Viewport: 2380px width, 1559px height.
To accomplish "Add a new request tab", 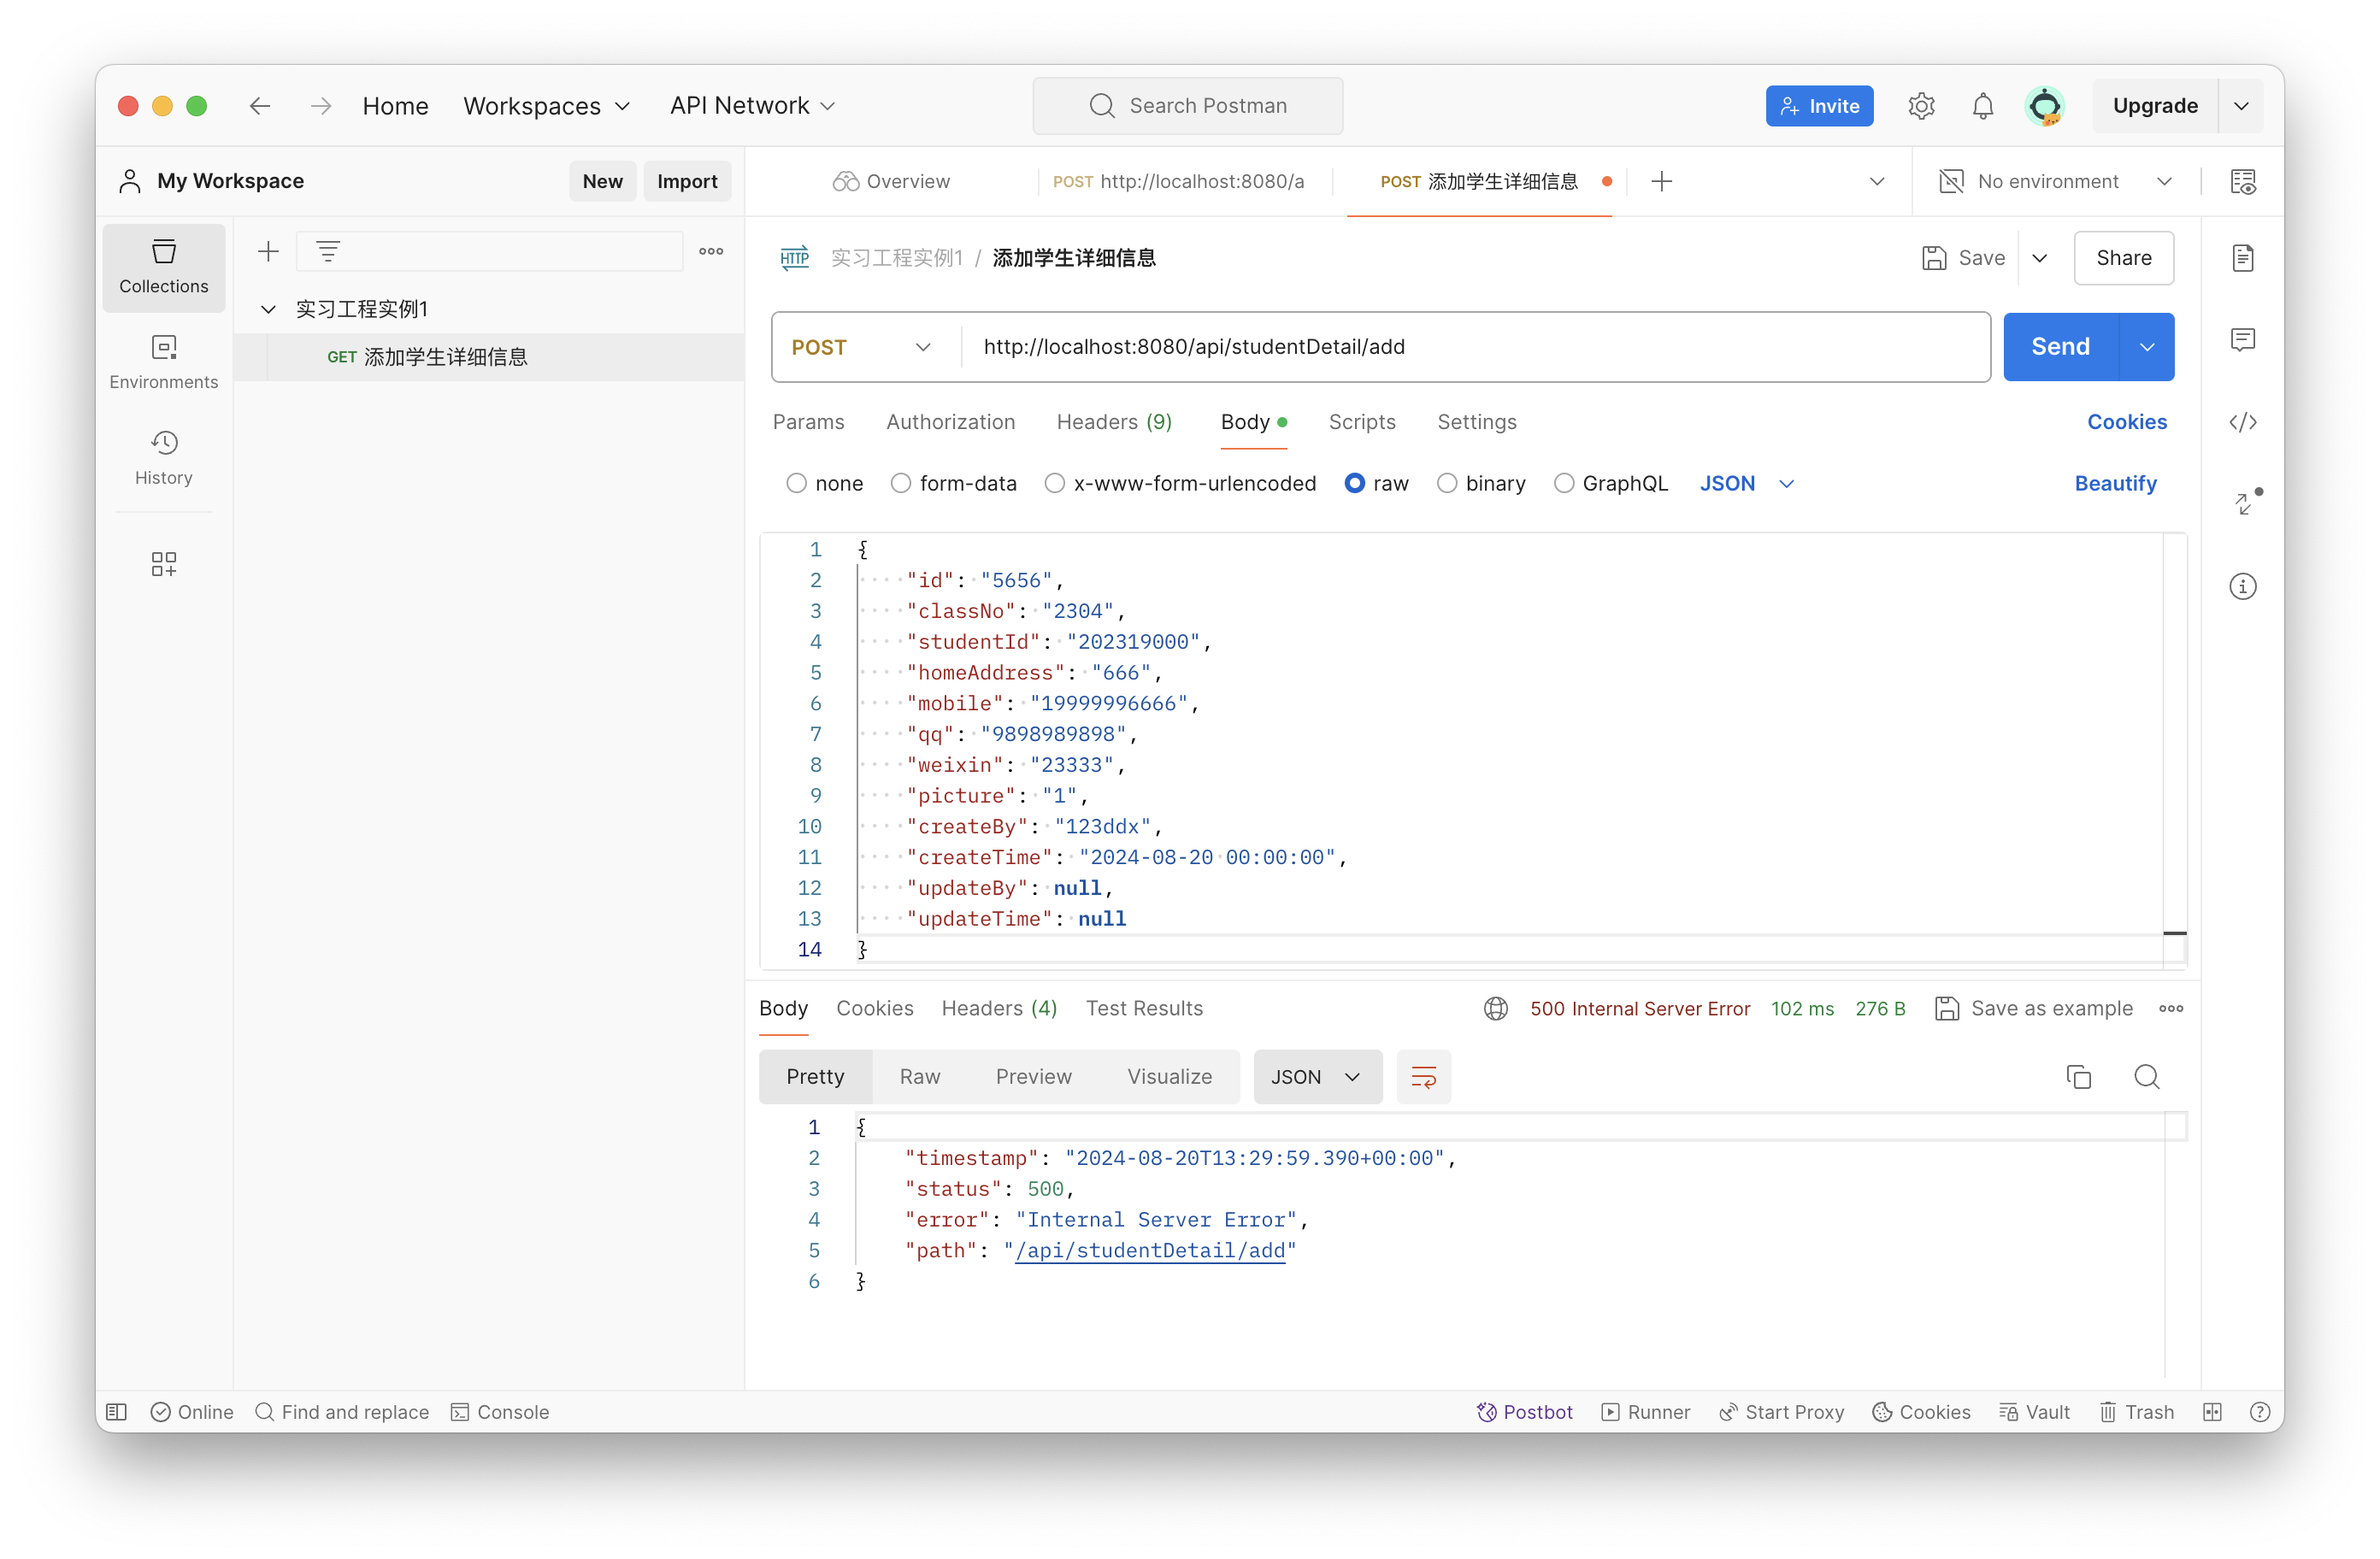I will coord(1661,181).
